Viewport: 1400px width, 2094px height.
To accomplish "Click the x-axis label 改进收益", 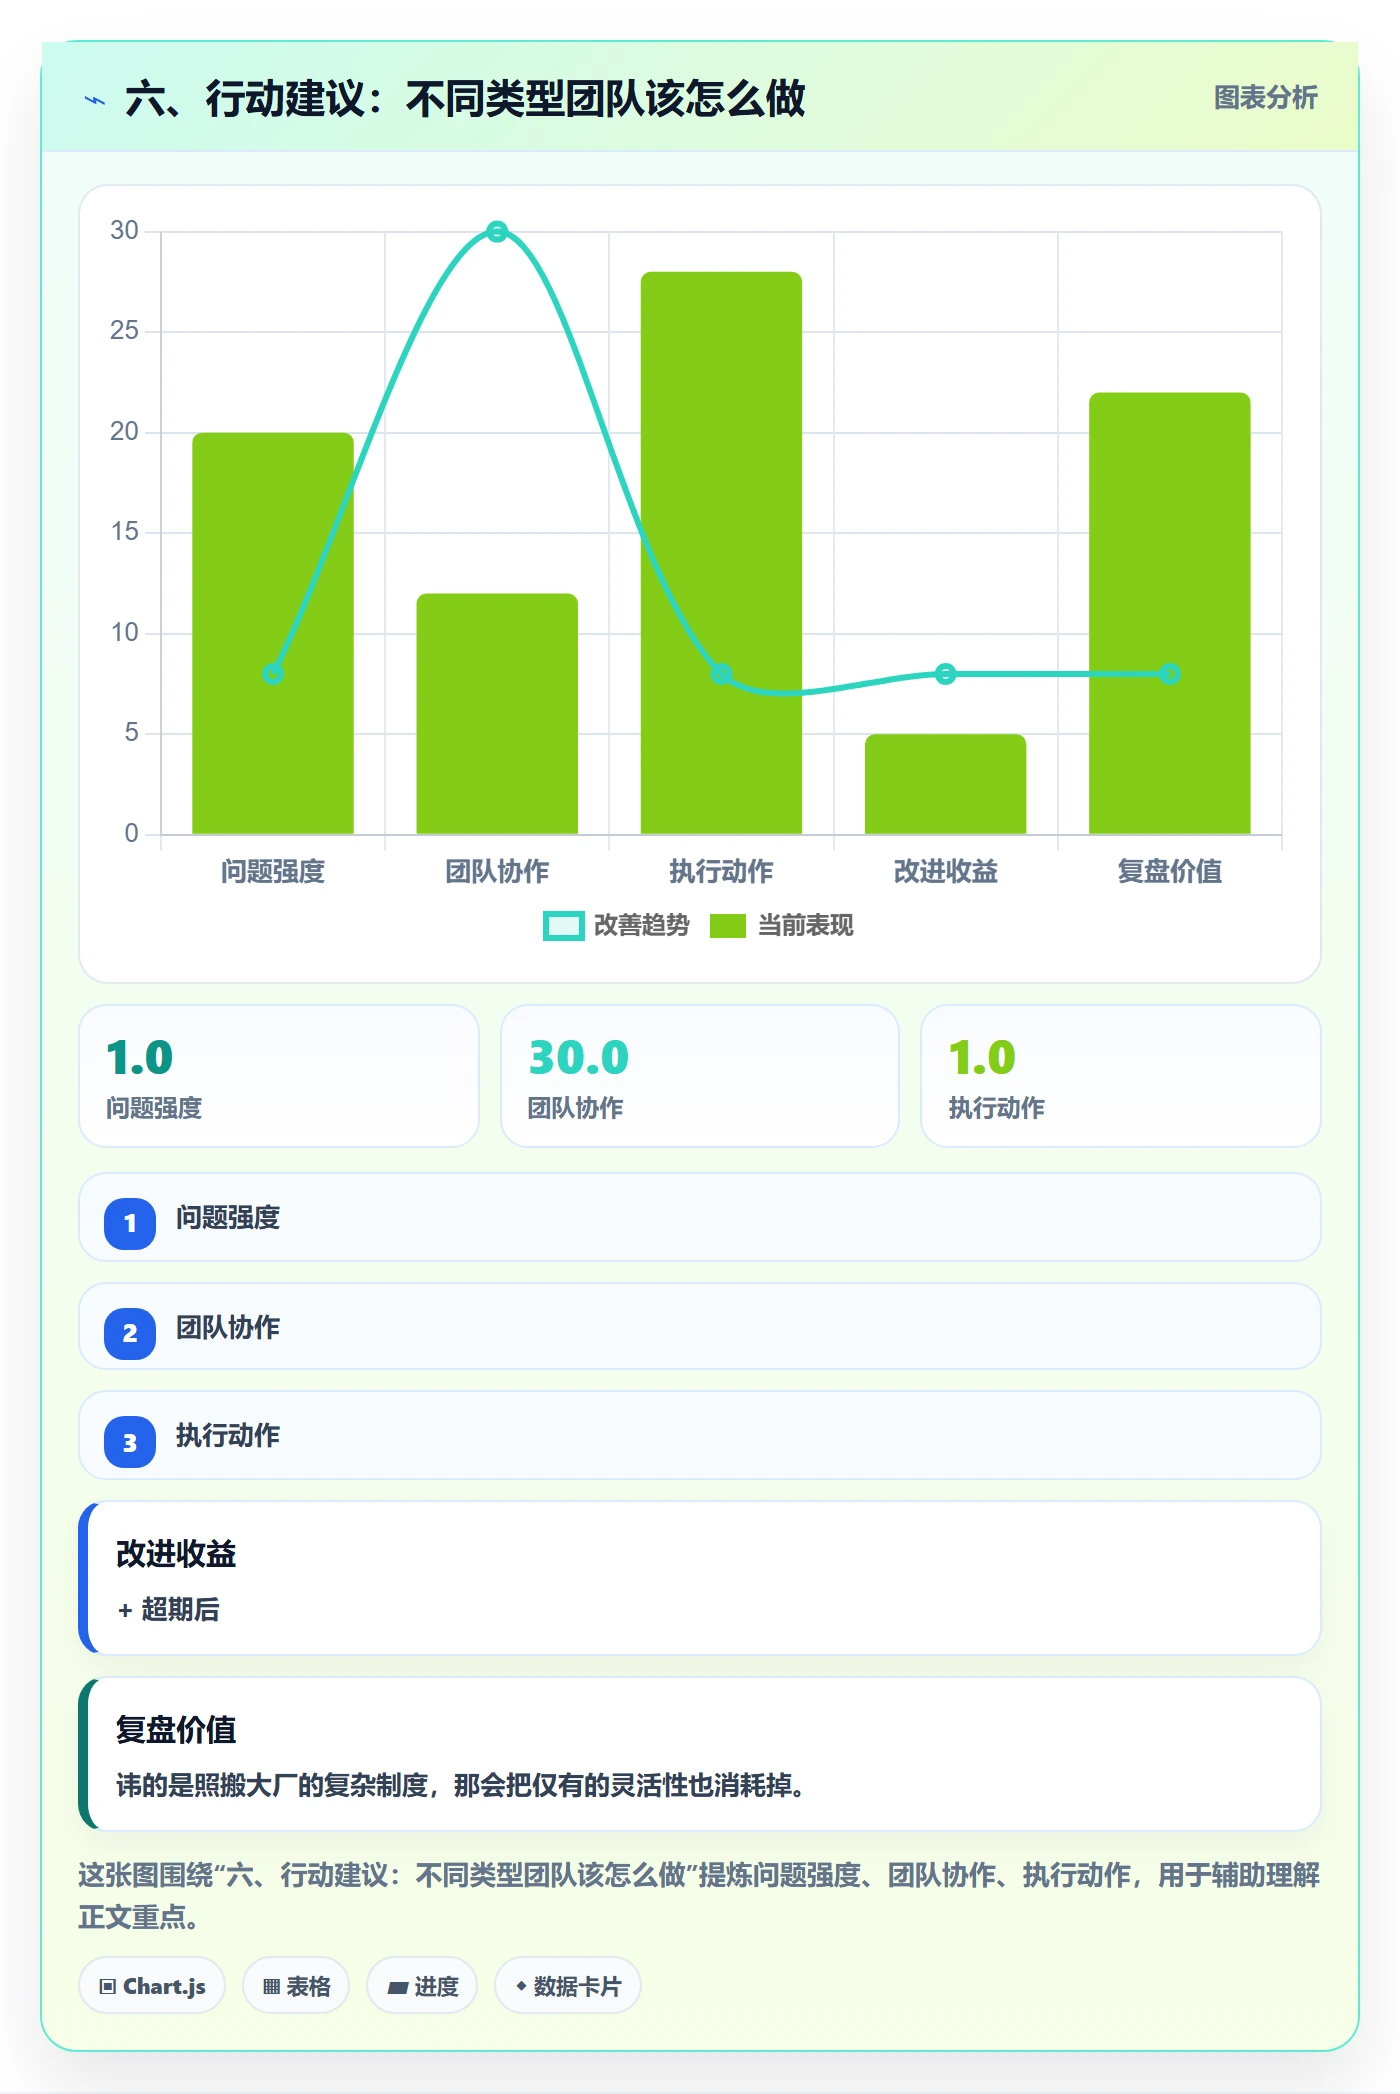I will [x=945, y=872].
